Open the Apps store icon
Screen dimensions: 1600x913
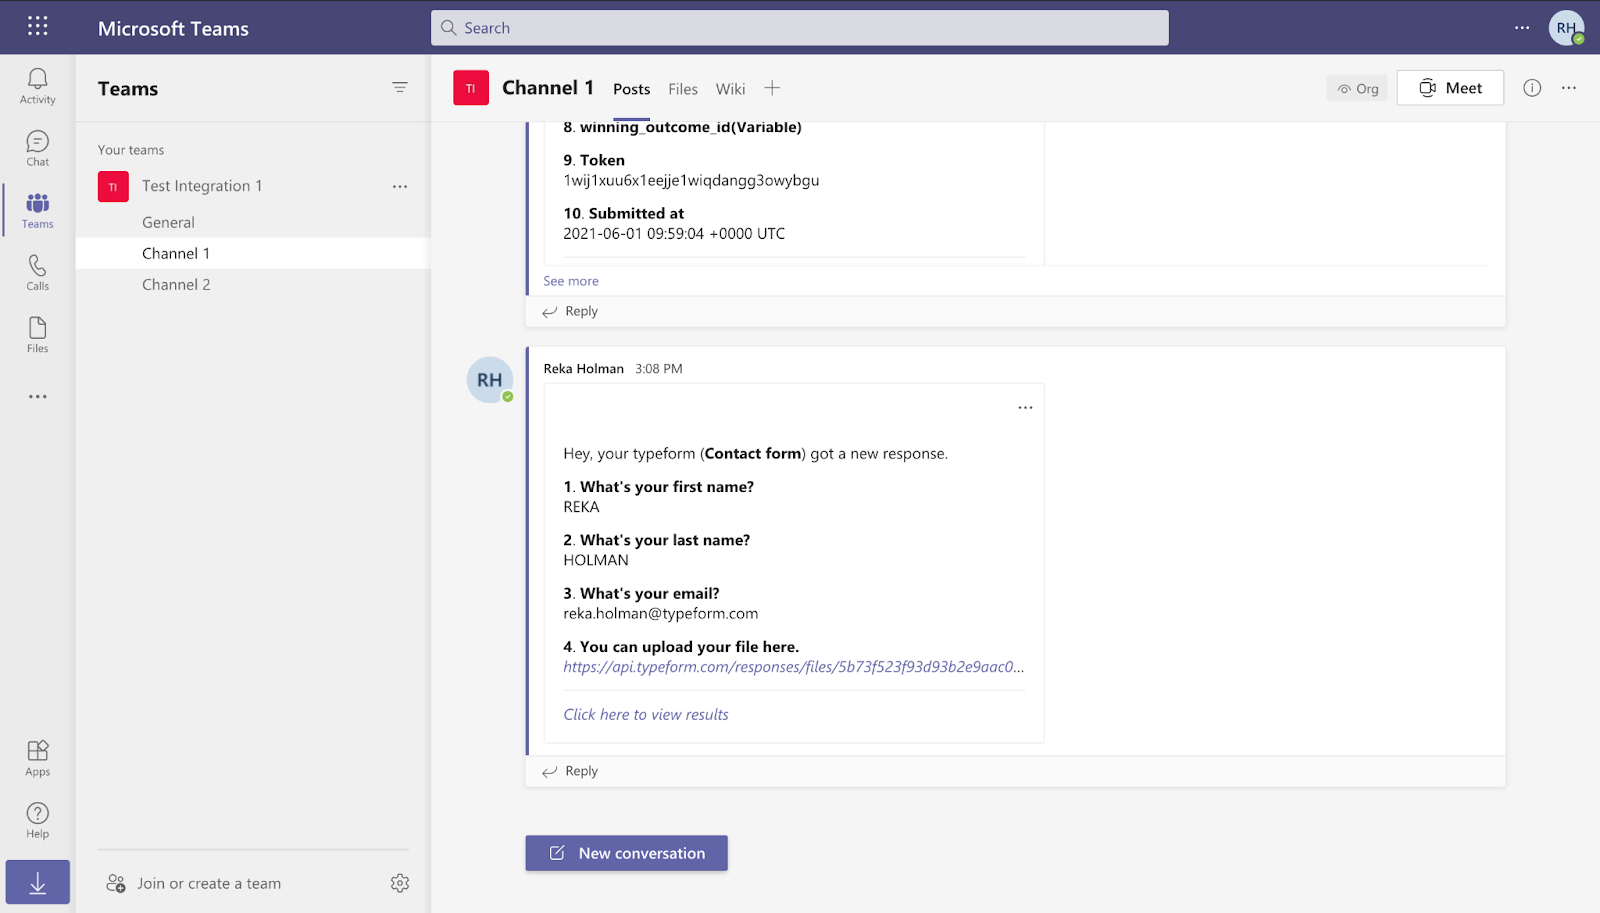(x=37, y=758)
